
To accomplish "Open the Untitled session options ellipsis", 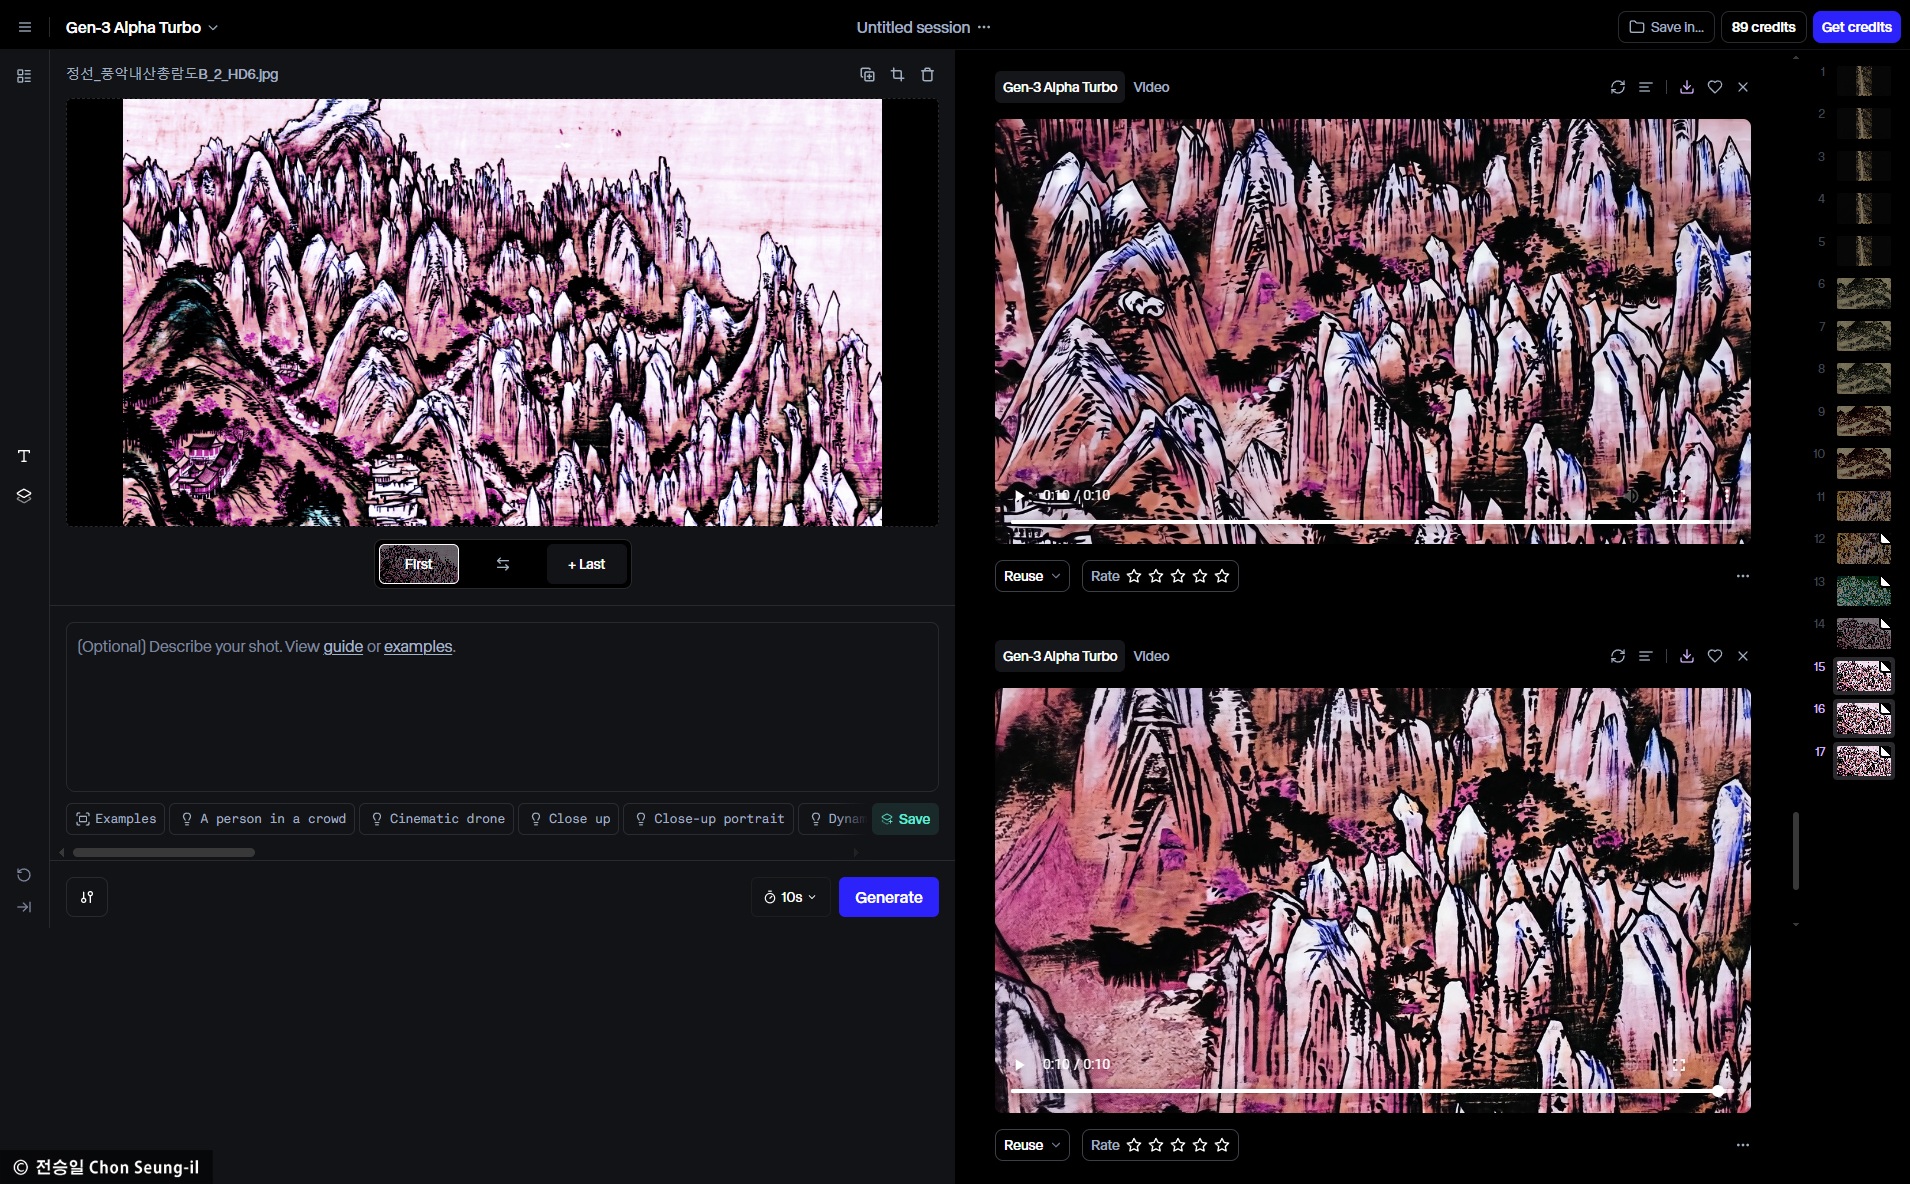I will pos(984,27).
